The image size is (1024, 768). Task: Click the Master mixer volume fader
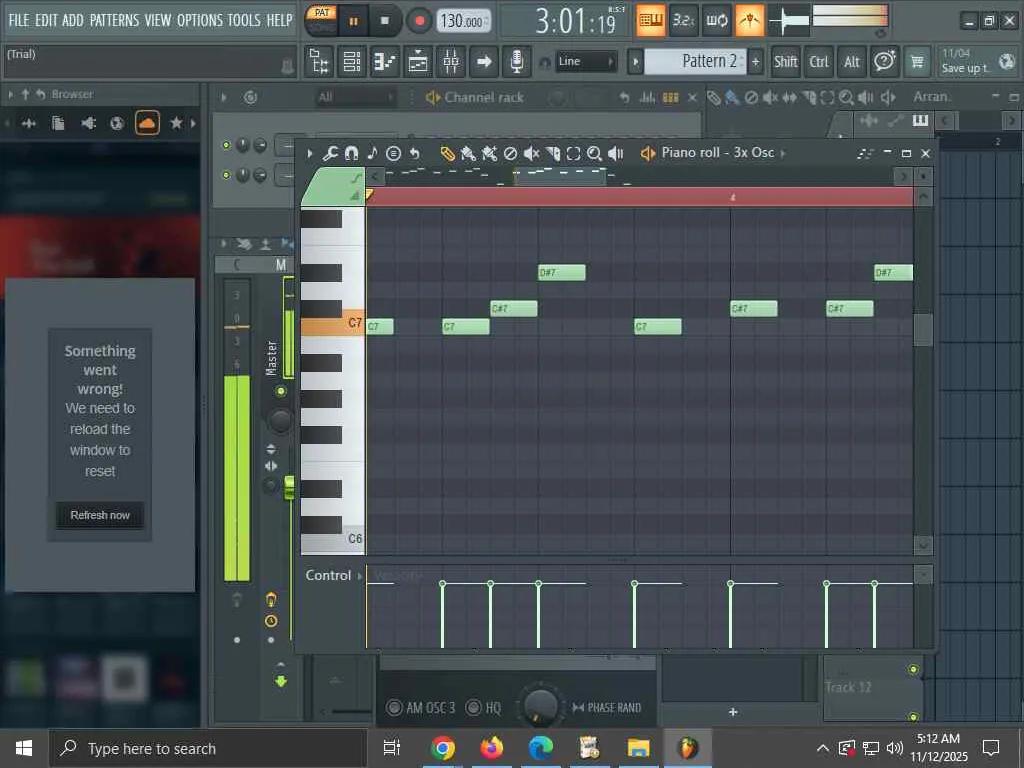pyautogui.click(x=289, y=488)
